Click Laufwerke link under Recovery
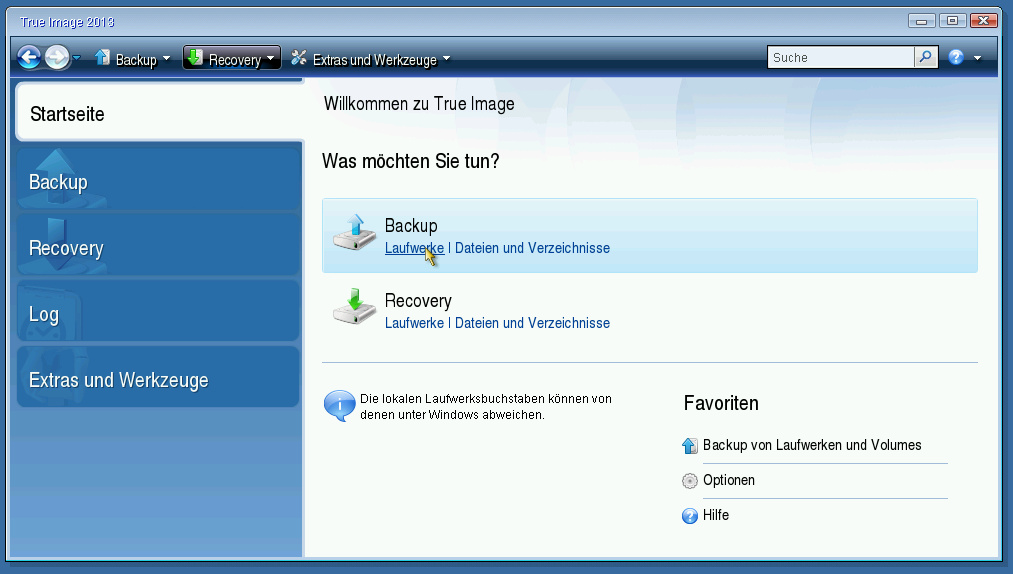The height and width of the screenshot is (574, 1013). click(x=414, y=323)
